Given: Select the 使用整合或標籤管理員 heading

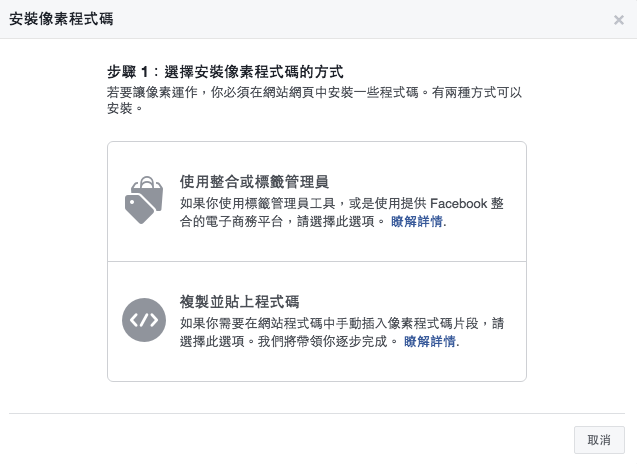Looking at the screenshot, I should point(254,181).
